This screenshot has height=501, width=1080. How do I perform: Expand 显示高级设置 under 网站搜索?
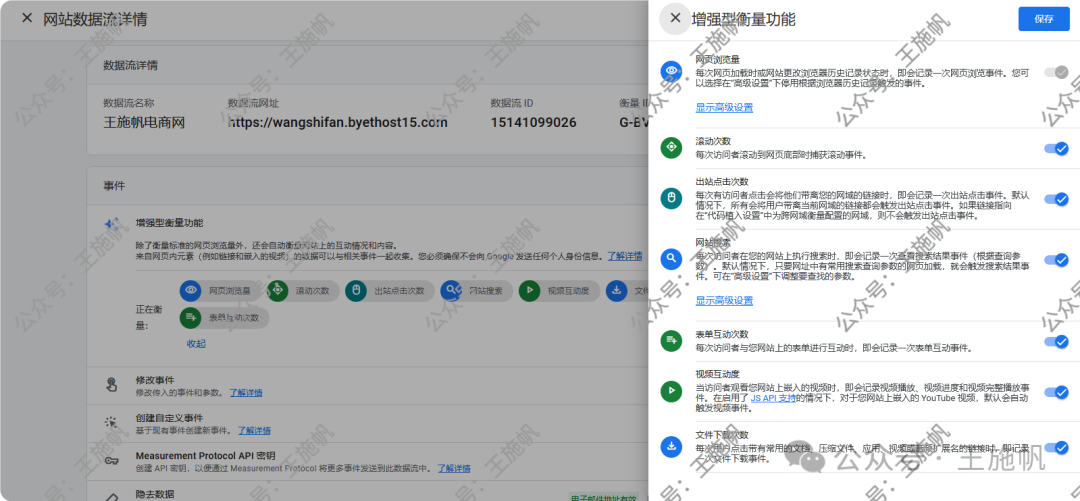[724, 300]
